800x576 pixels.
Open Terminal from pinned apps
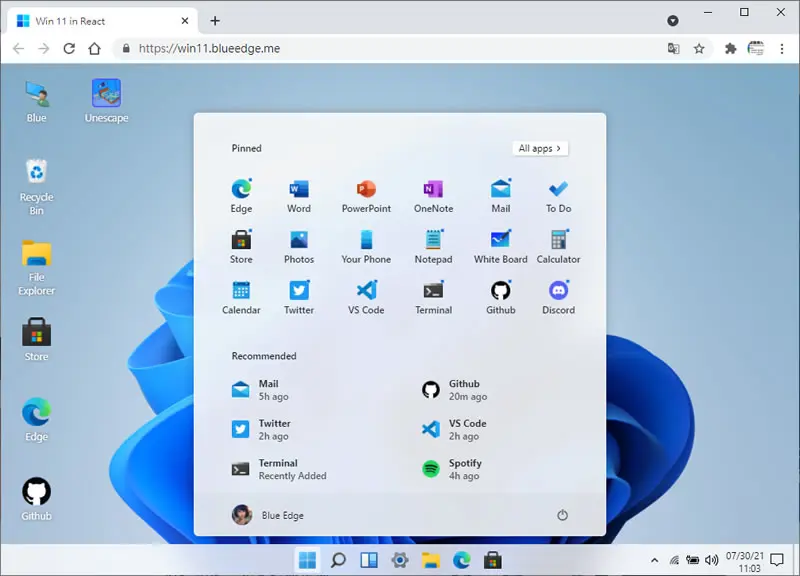(x=433, y=297)
